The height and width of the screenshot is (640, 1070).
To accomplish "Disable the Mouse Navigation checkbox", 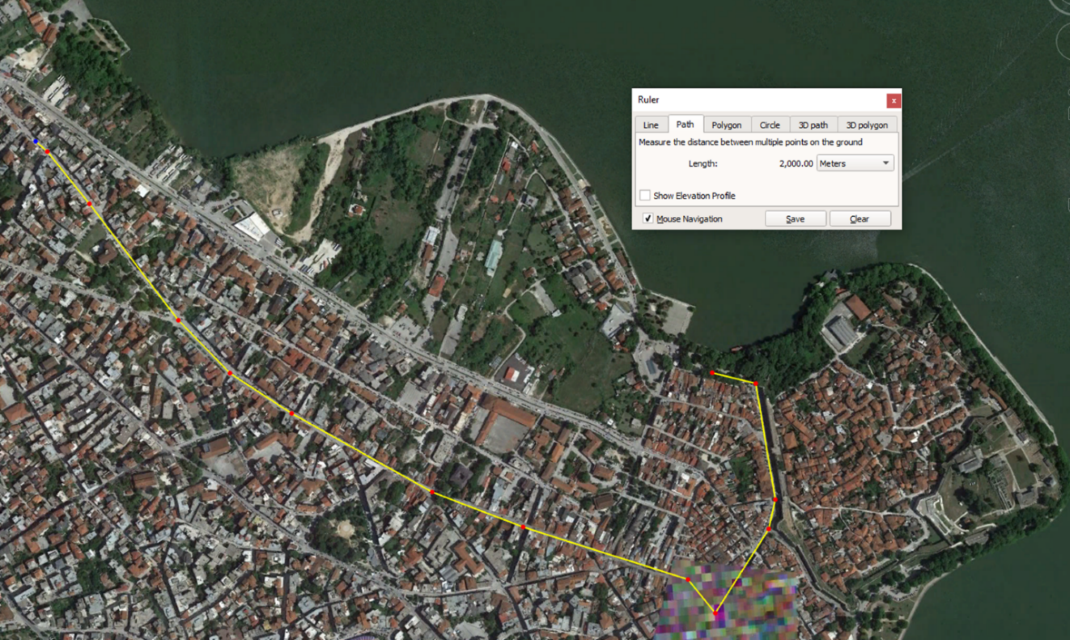I will point(648,219).
